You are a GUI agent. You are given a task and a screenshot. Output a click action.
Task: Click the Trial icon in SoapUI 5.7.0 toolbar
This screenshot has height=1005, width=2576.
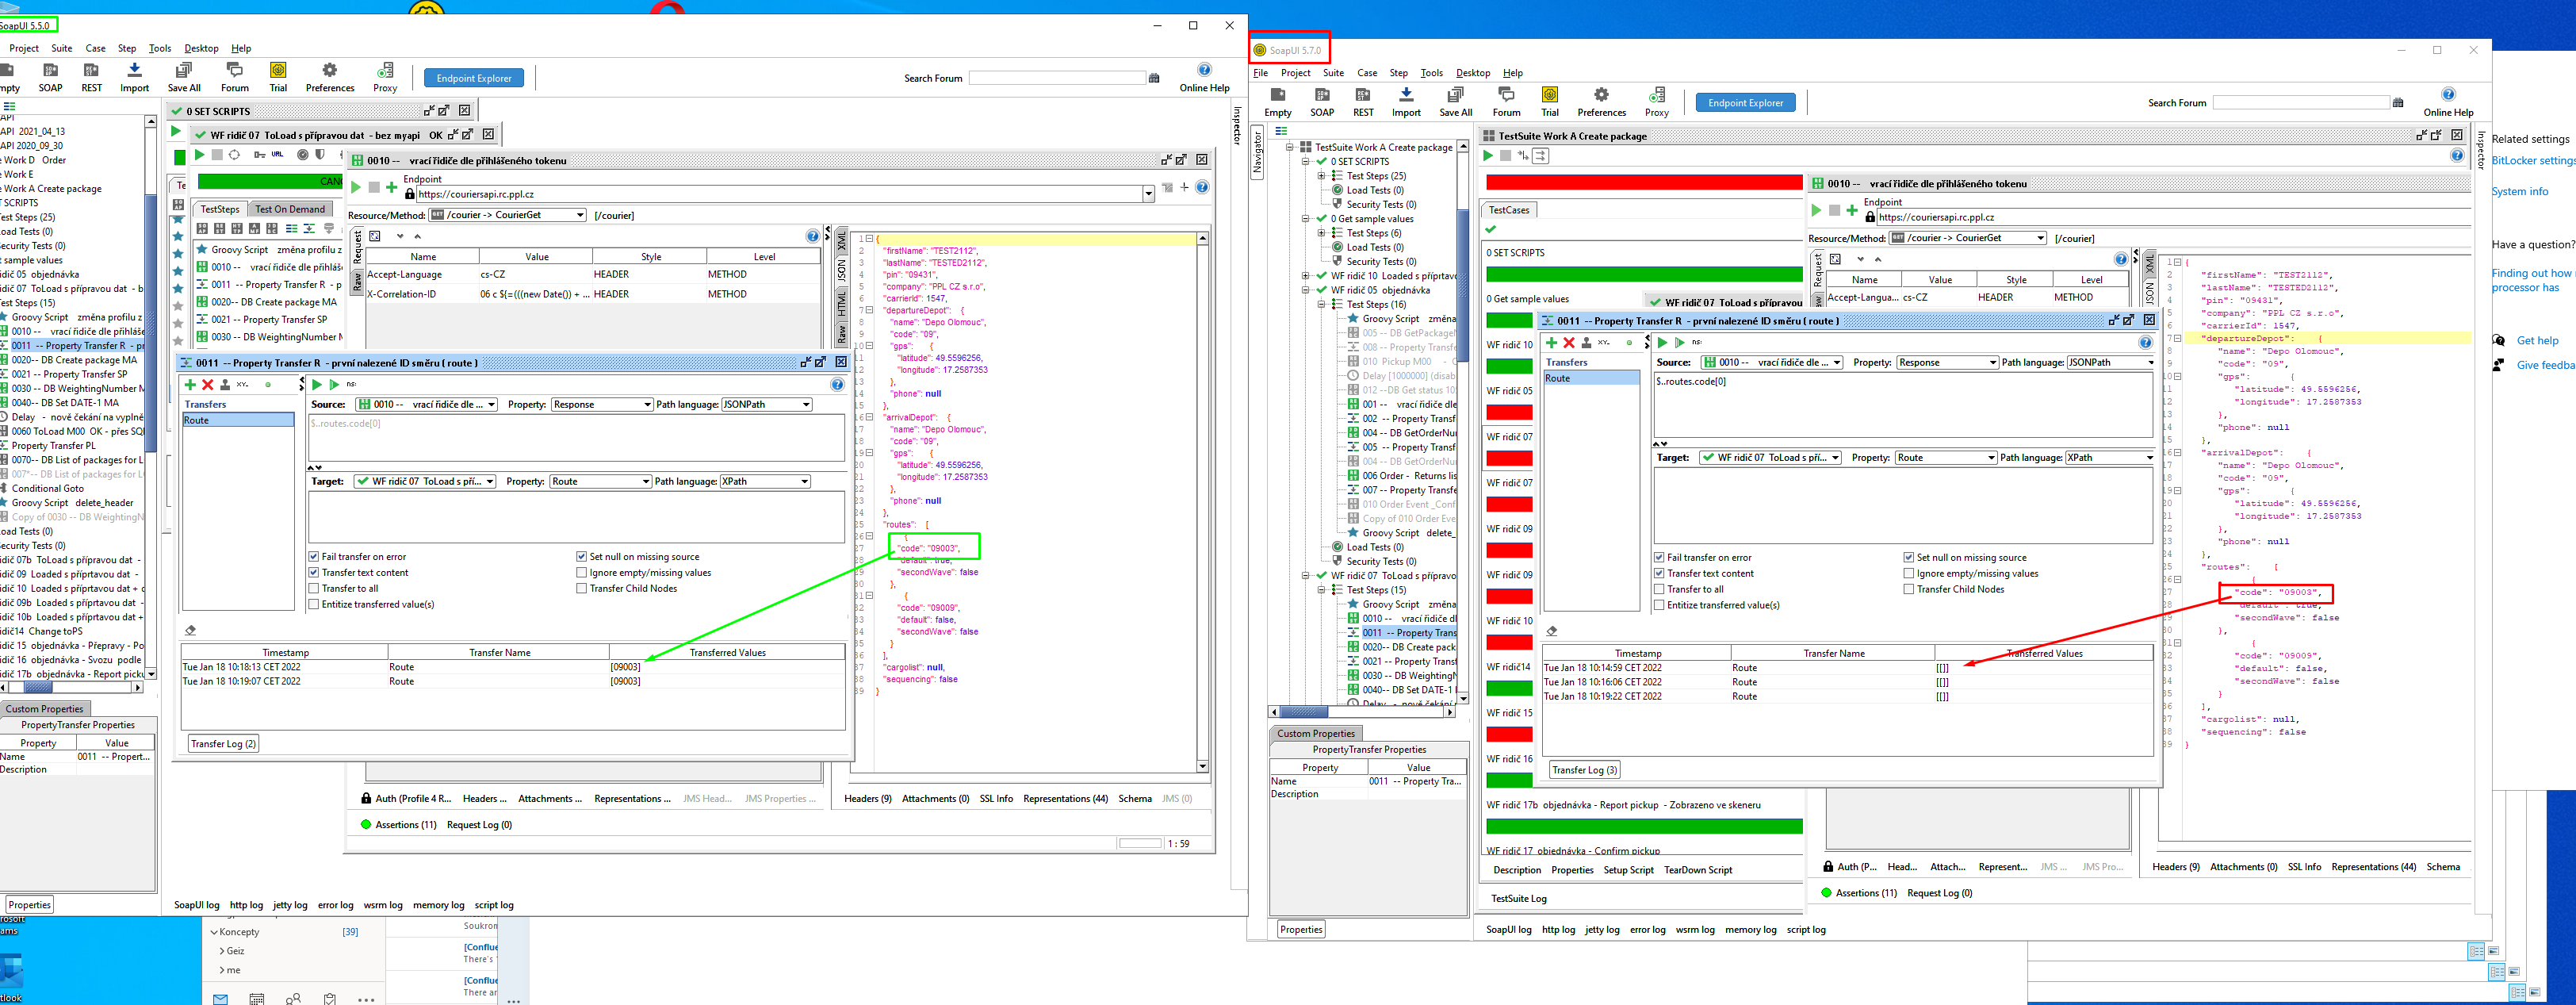[1549, 95]
